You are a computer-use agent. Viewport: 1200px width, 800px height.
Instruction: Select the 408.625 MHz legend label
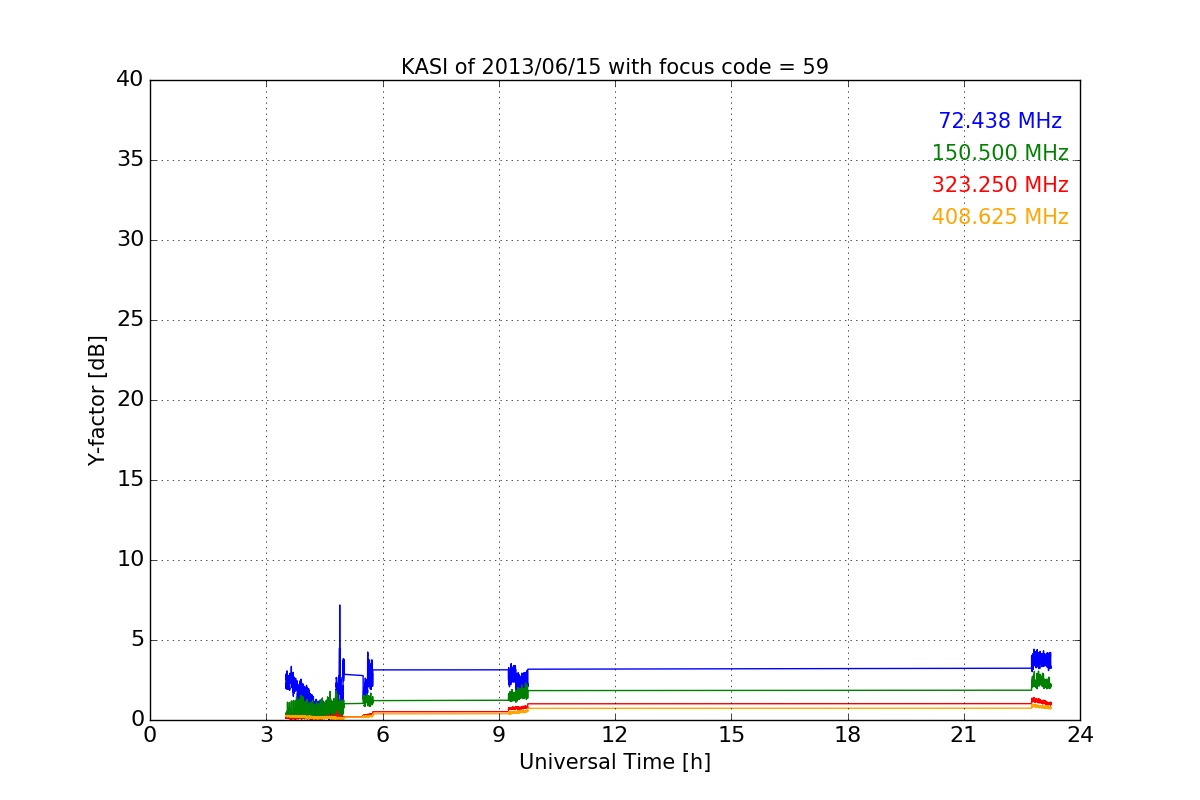click(x=1000, y=217)
